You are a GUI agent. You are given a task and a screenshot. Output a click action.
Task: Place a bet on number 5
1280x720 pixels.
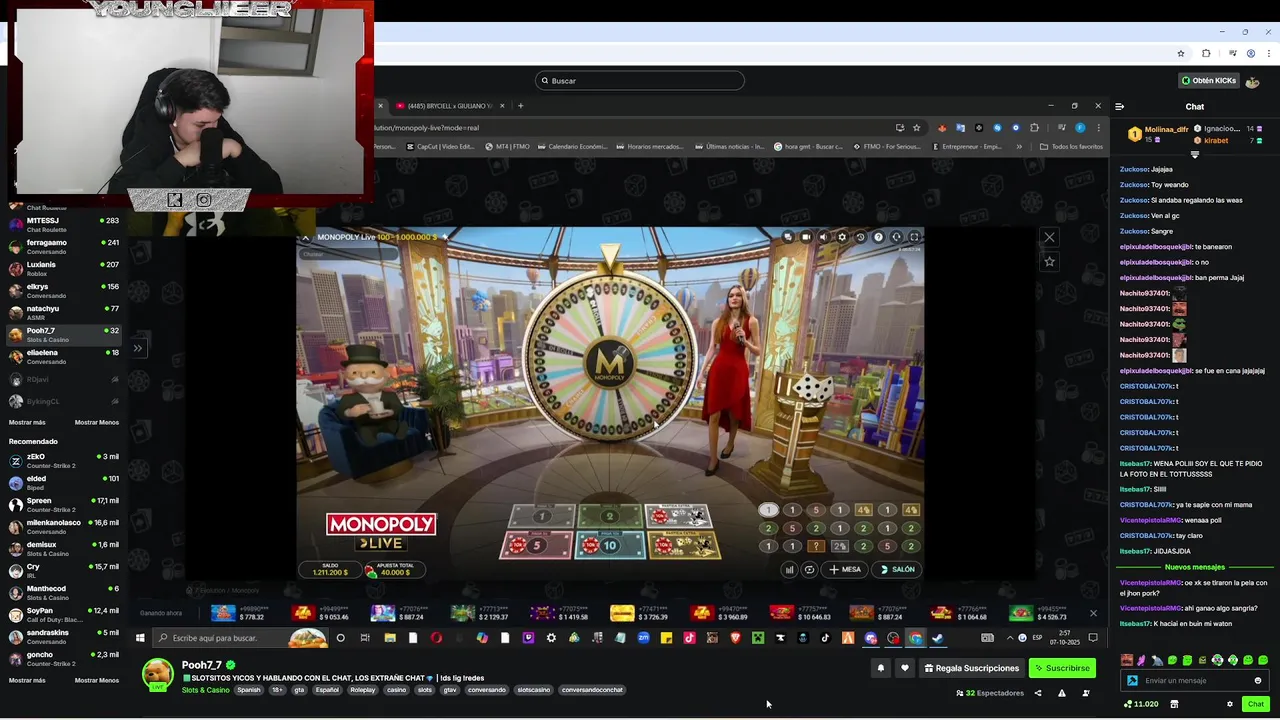pyautogui.click(x=536, y=545)
